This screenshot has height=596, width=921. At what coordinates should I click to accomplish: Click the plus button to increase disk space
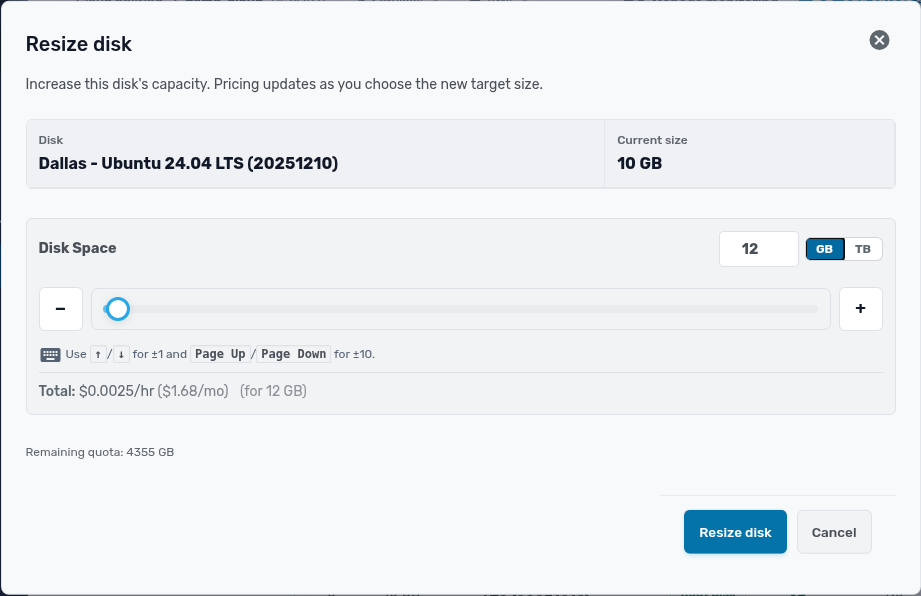click(x=861, y=309)
